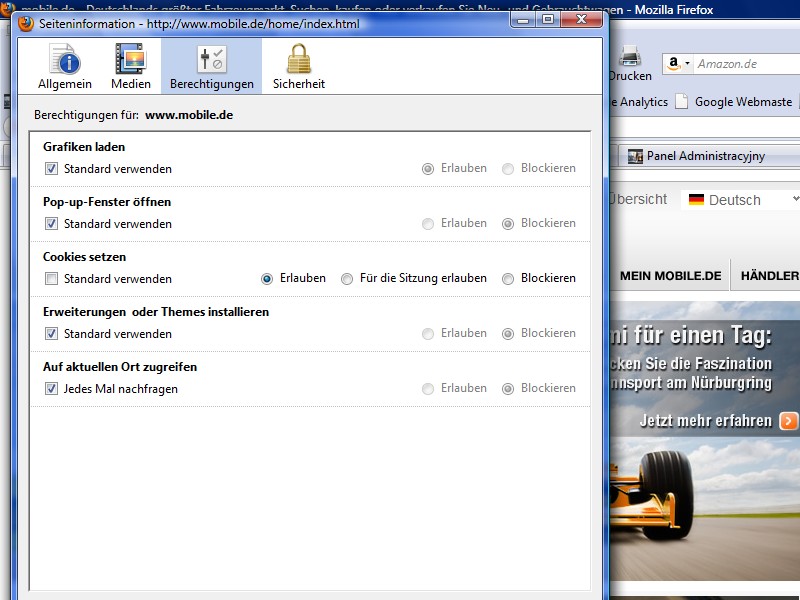Click the www.mobile.de hostname text
800x600 pixels.
point(189,115)
